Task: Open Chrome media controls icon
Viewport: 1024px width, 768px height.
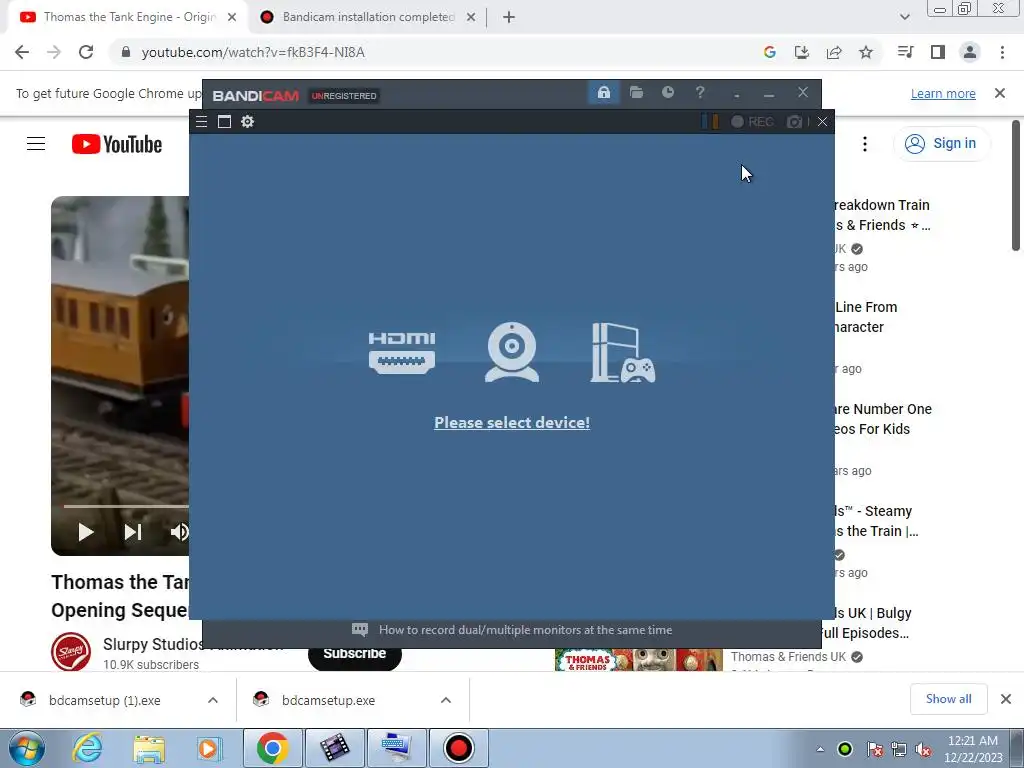Action: tap(905, 52)
